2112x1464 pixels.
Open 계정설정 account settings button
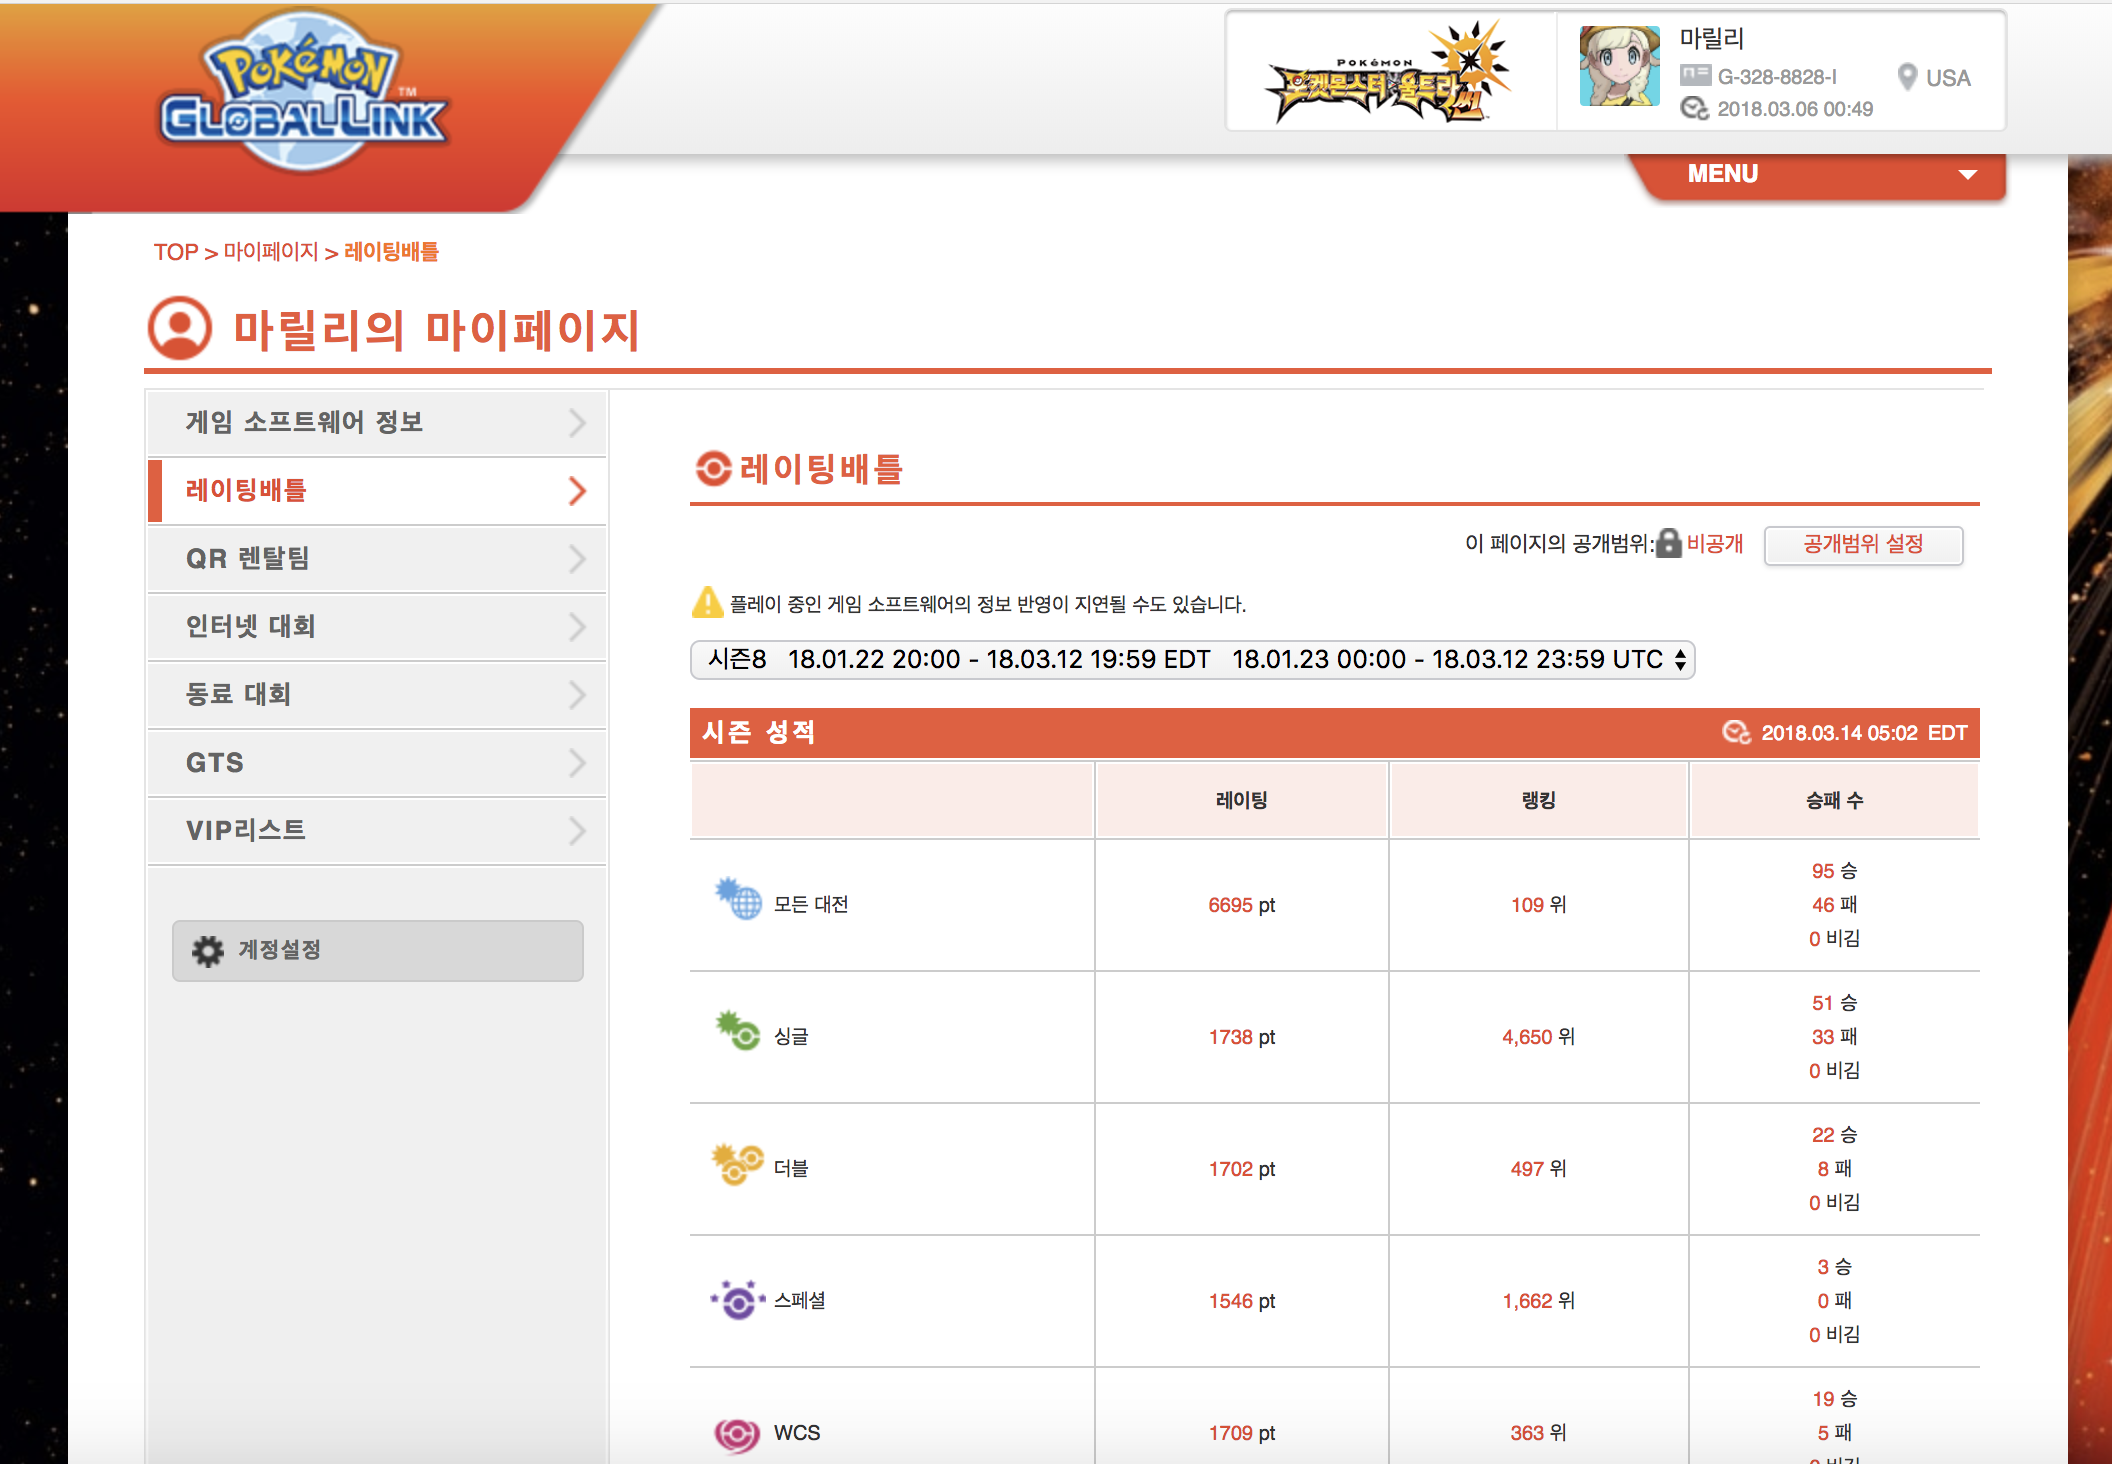point(378,951)
